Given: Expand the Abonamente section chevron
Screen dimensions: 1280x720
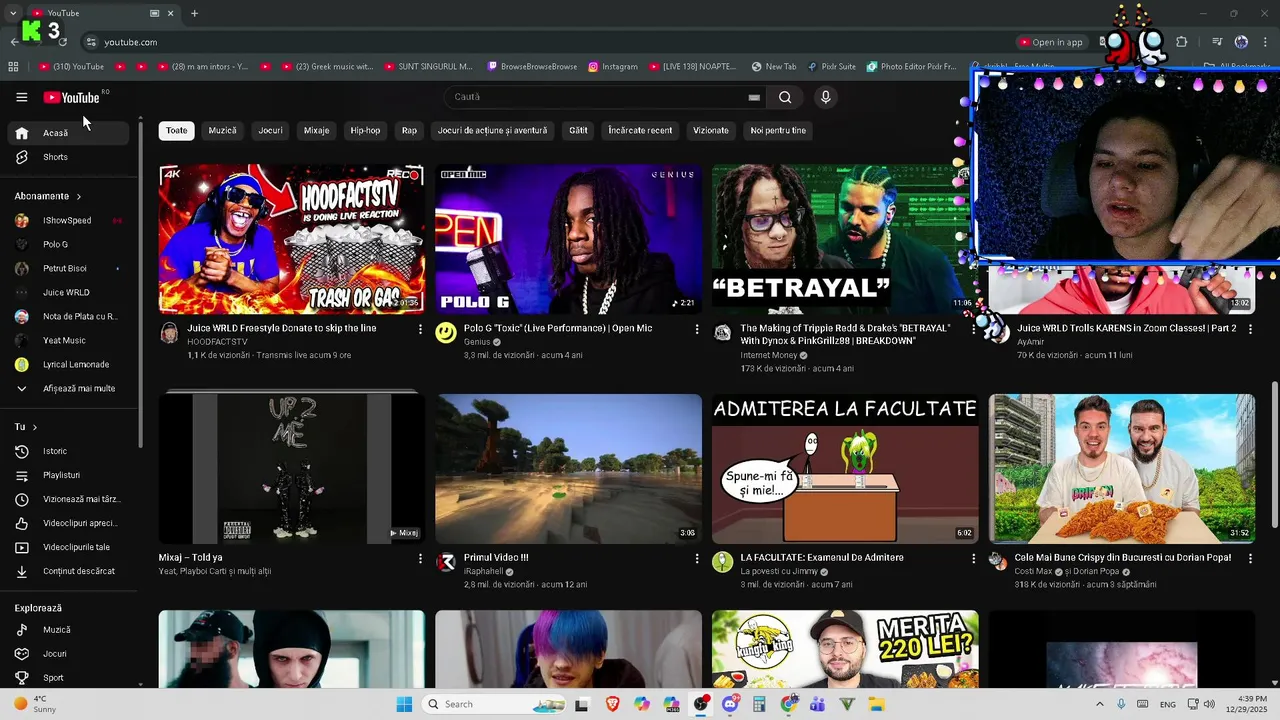Looking at the screenshot, I should tap(79, 196).
